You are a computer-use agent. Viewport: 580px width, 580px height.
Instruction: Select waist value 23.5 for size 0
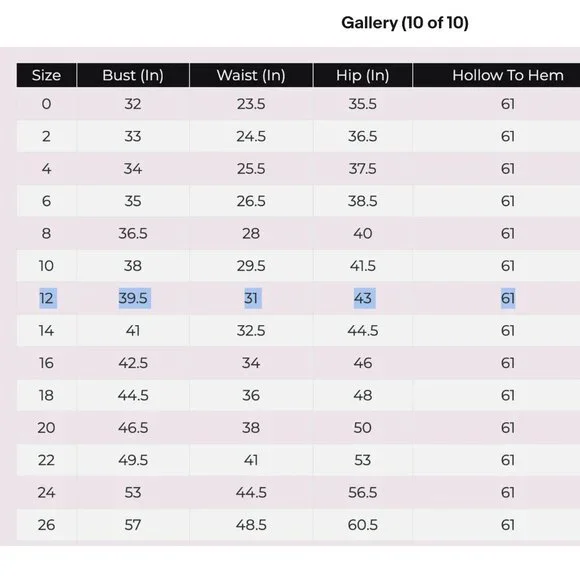pos(251,104)
